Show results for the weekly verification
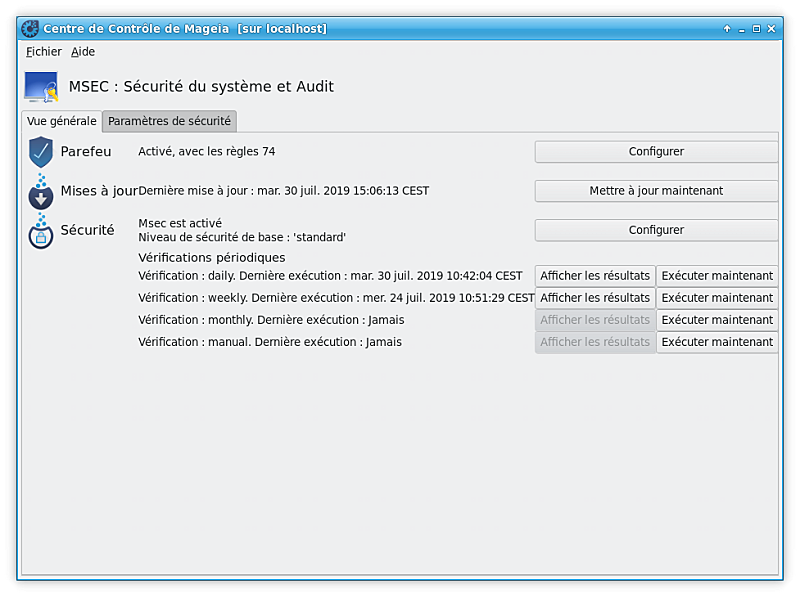This screenshot has height=597, width=800. click(x=595, y=298)
